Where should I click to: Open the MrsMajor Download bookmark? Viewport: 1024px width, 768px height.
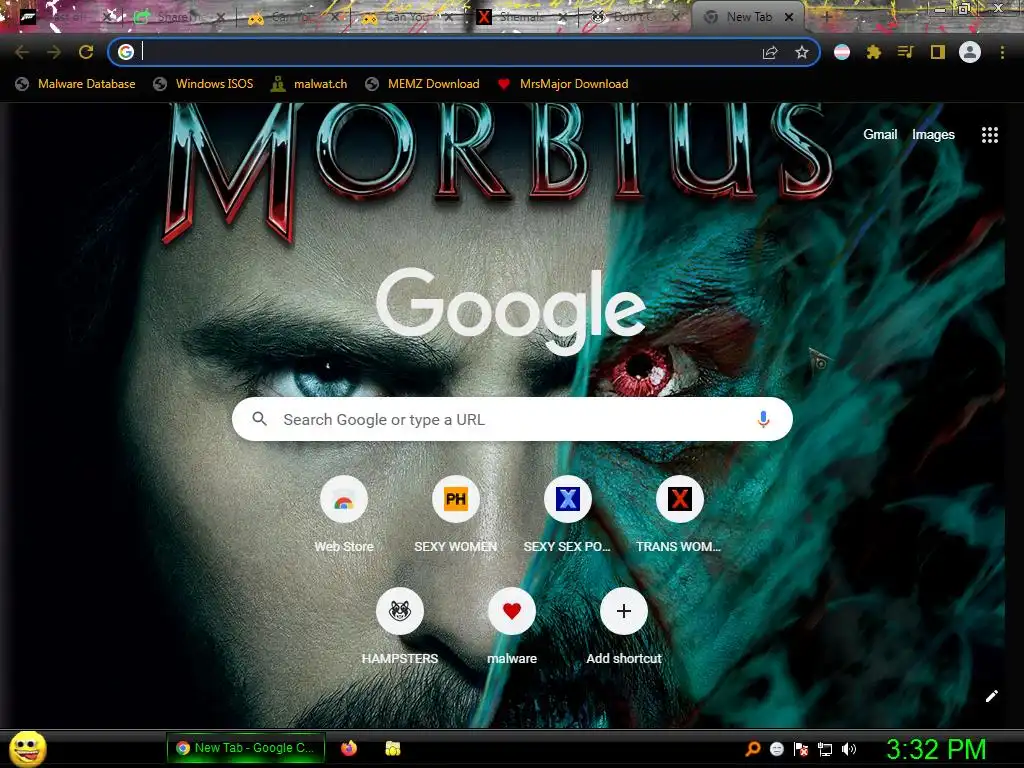coord(563,84)
